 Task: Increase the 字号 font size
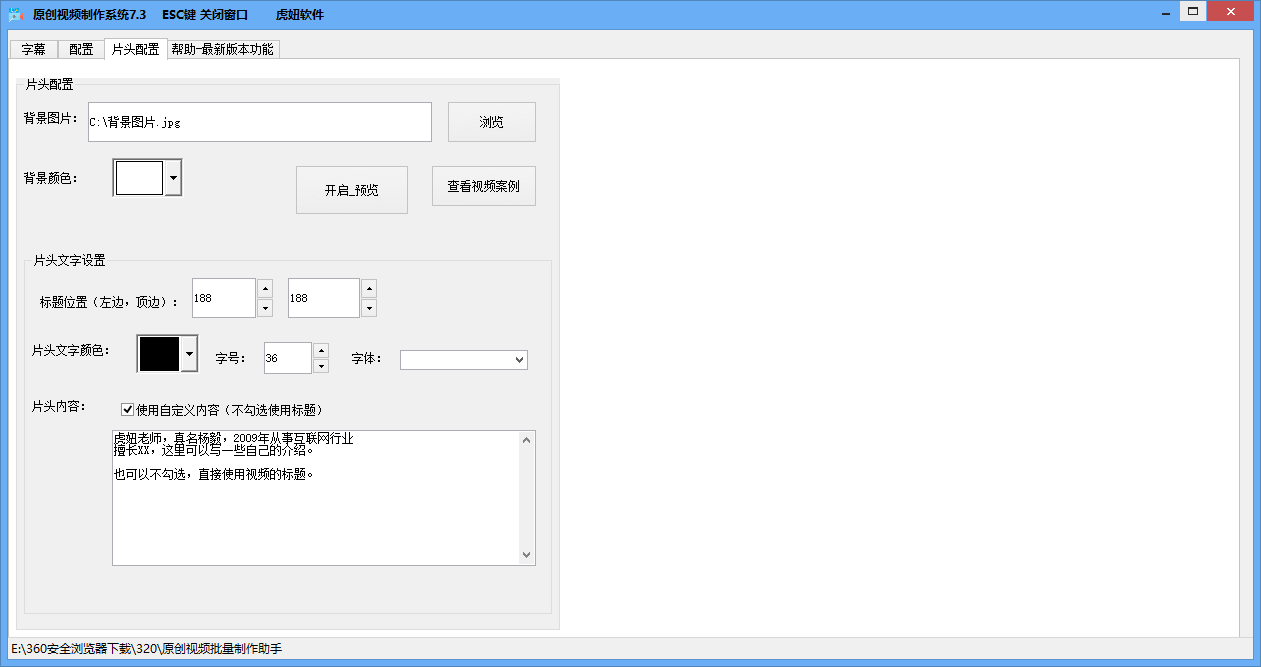tap(321, 350)
